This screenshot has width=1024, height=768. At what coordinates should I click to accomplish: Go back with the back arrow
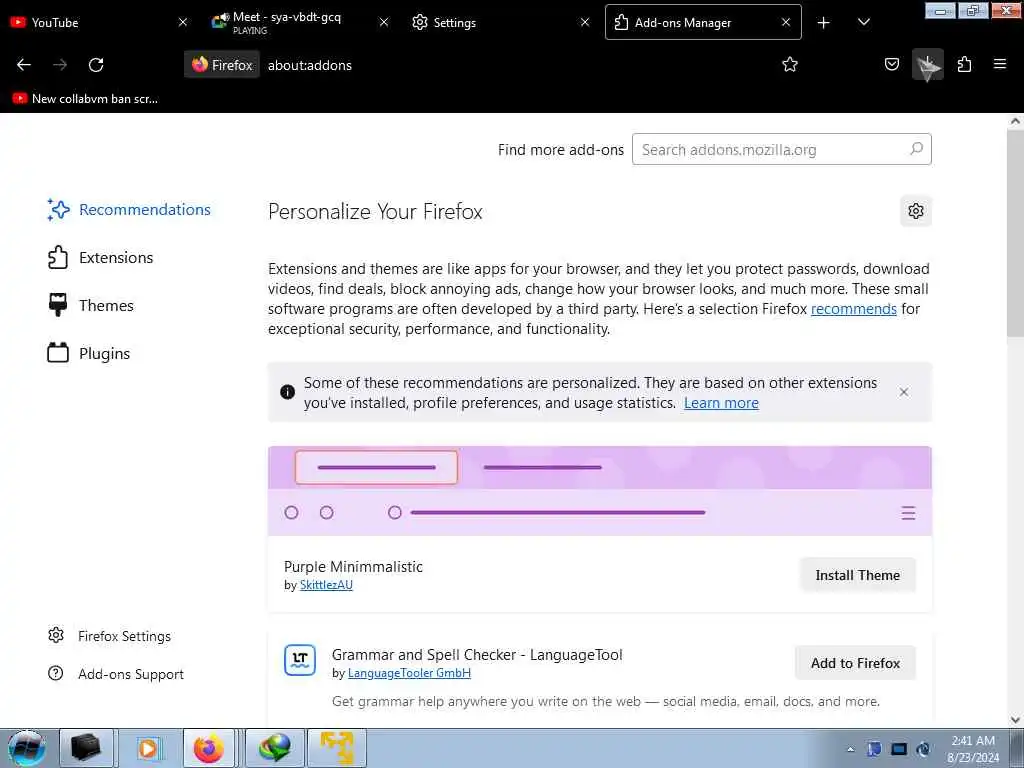(24, 65)
